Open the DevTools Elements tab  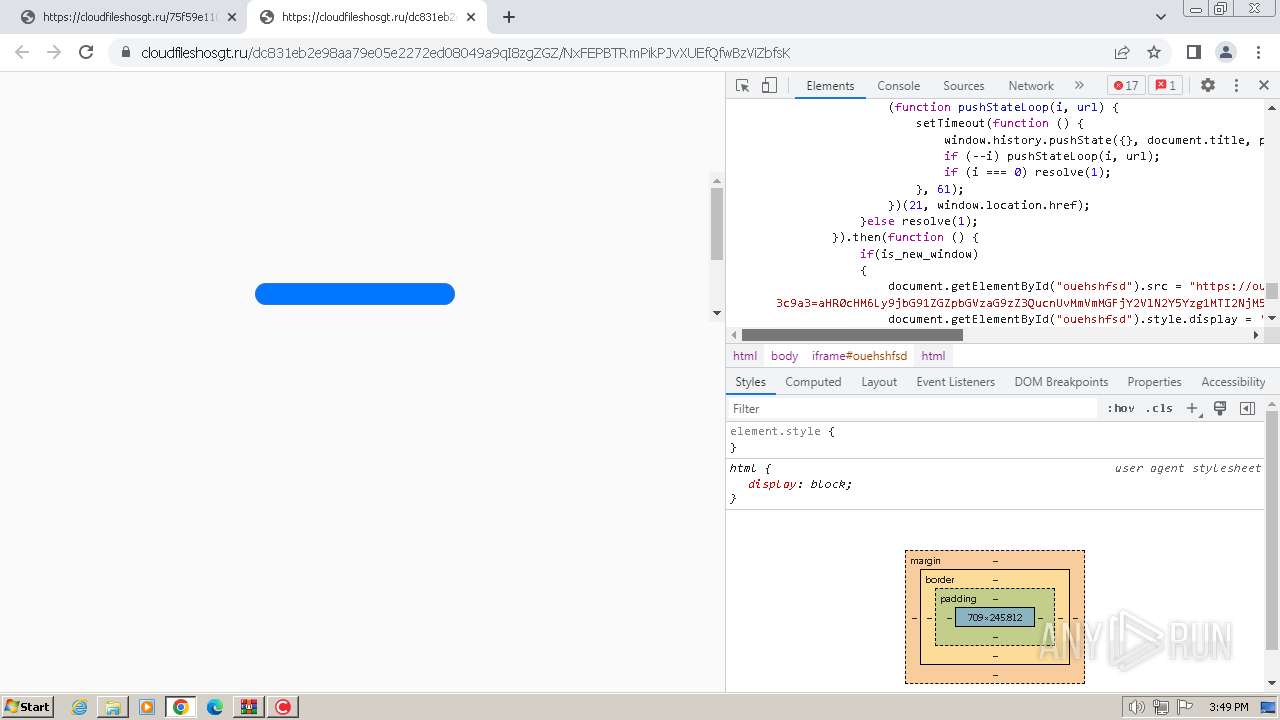pyautogui.click(x=830, y=86)
